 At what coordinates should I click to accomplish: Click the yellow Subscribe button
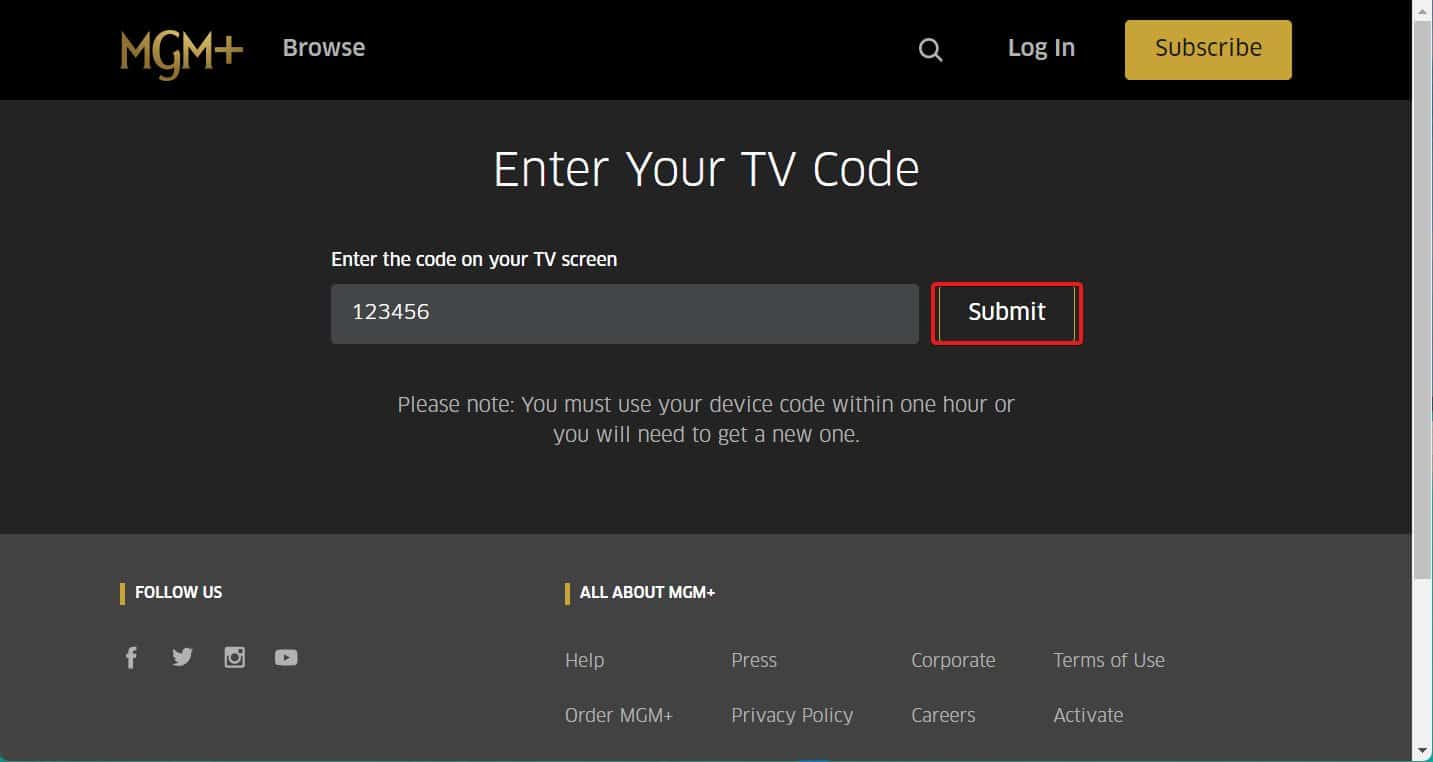pyautogui.click(x=1207, y=48)
